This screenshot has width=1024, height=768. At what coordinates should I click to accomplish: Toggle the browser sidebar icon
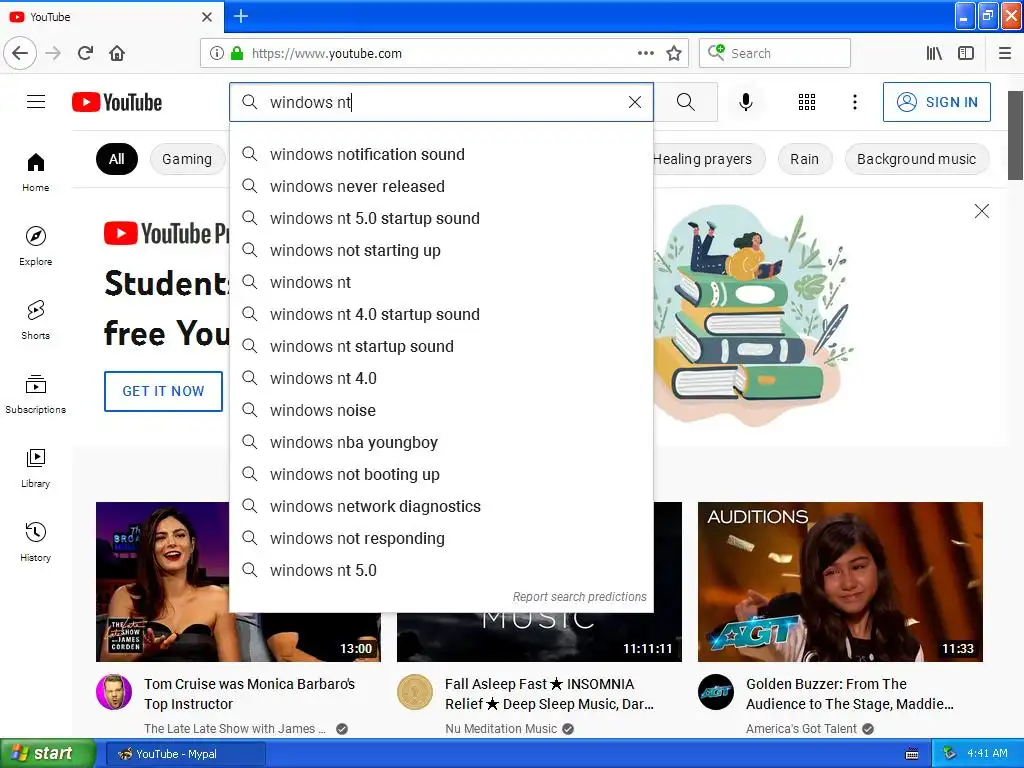966,53
